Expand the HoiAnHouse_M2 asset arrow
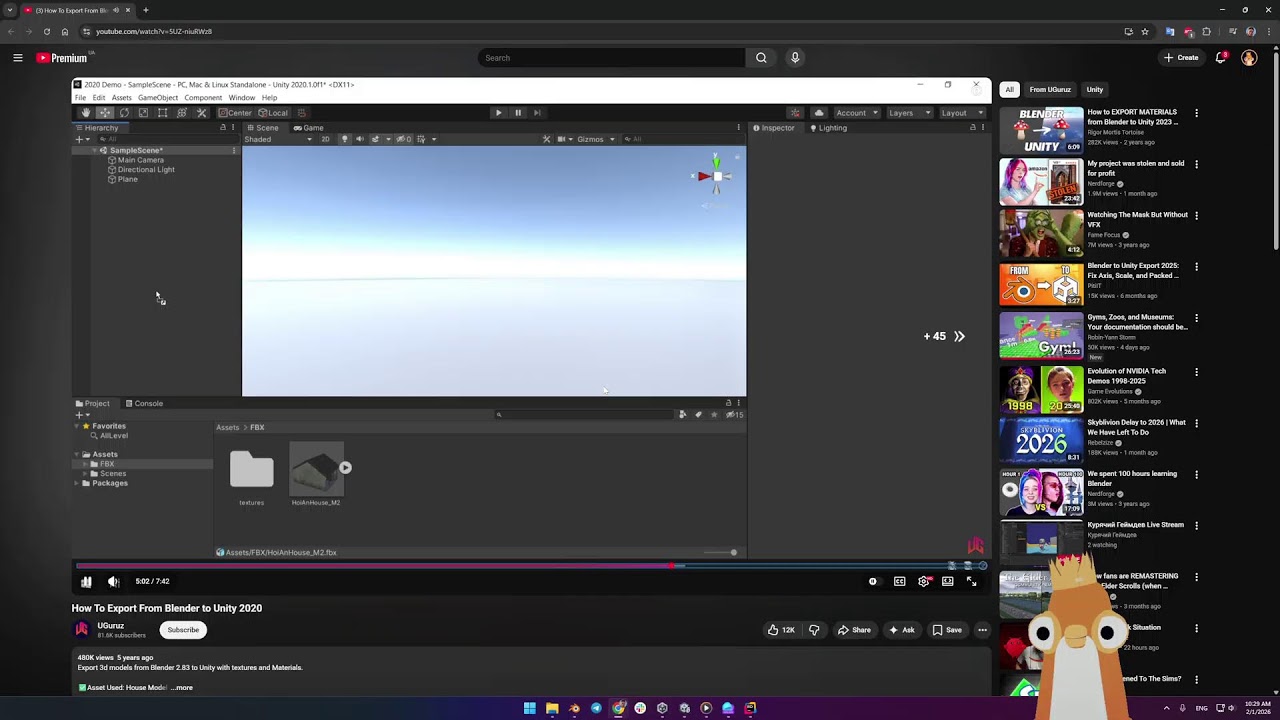 tap(345, 467)
